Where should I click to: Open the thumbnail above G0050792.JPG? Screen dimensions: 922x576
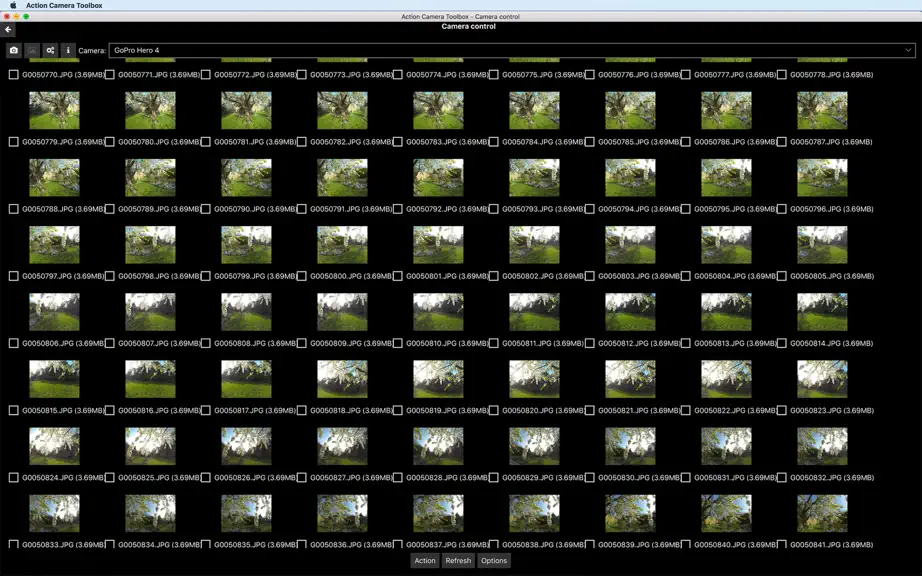click(x=438, y=178)
